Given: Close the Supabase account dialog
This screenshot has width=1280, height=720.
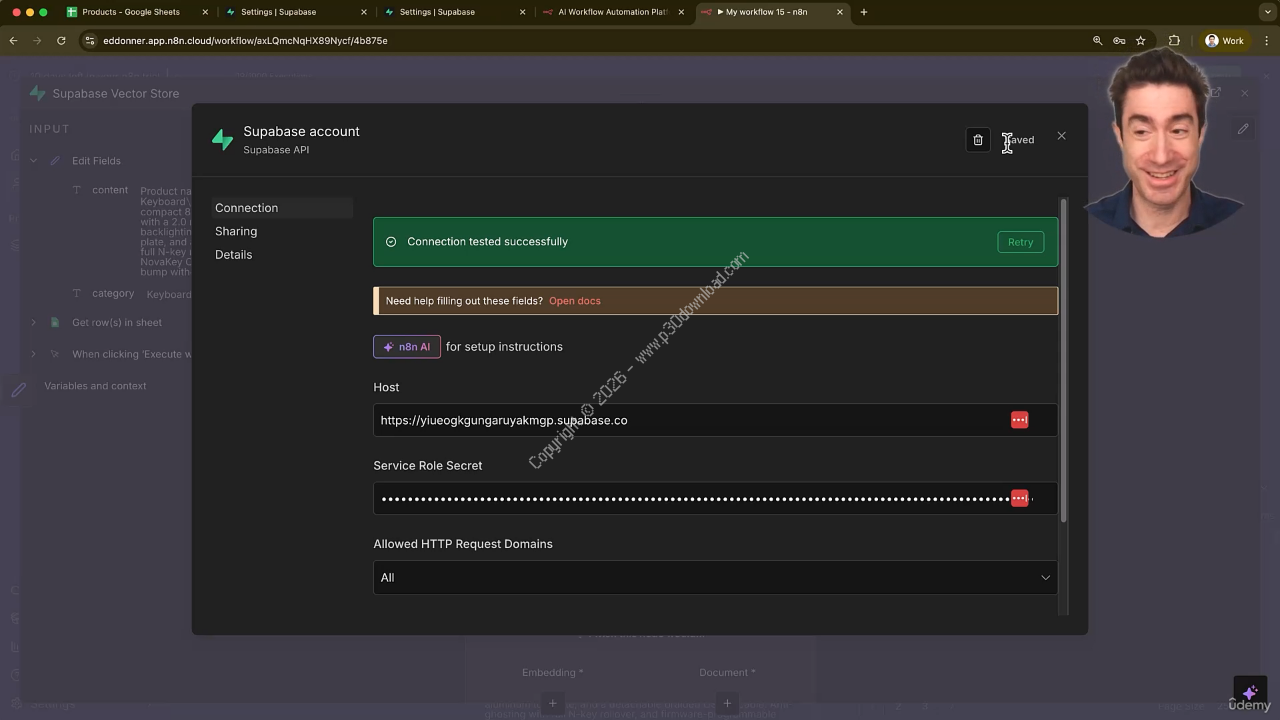Looking at the screenshot, I should coord(1061,136).
